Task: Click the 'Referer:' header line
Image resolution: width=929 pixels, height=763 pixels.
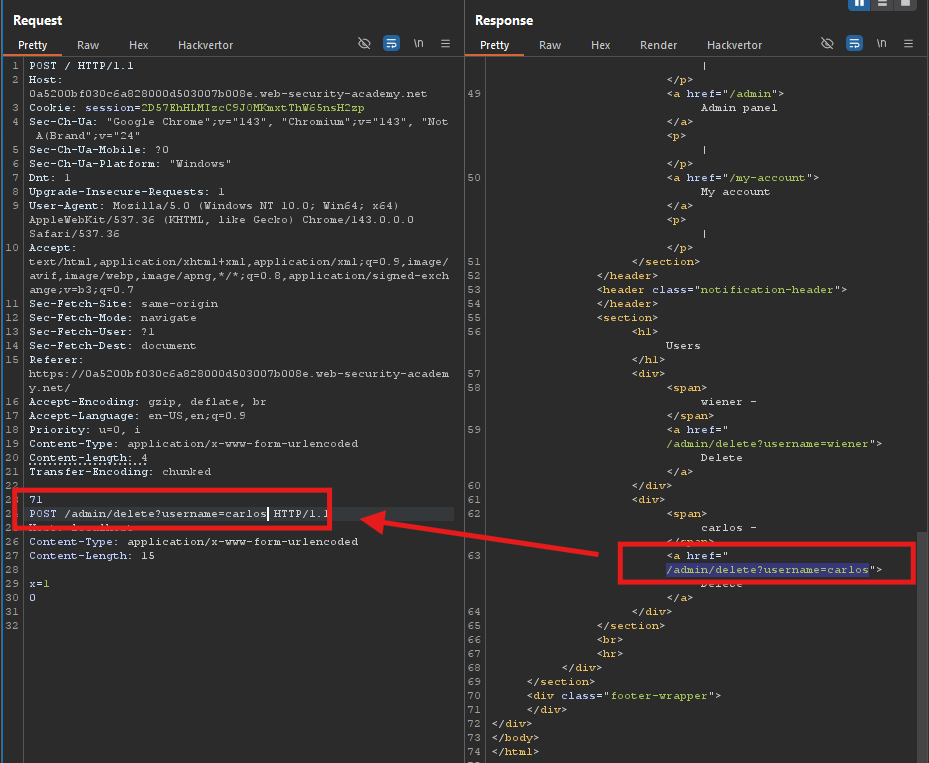Action: [x=57, y=360]
